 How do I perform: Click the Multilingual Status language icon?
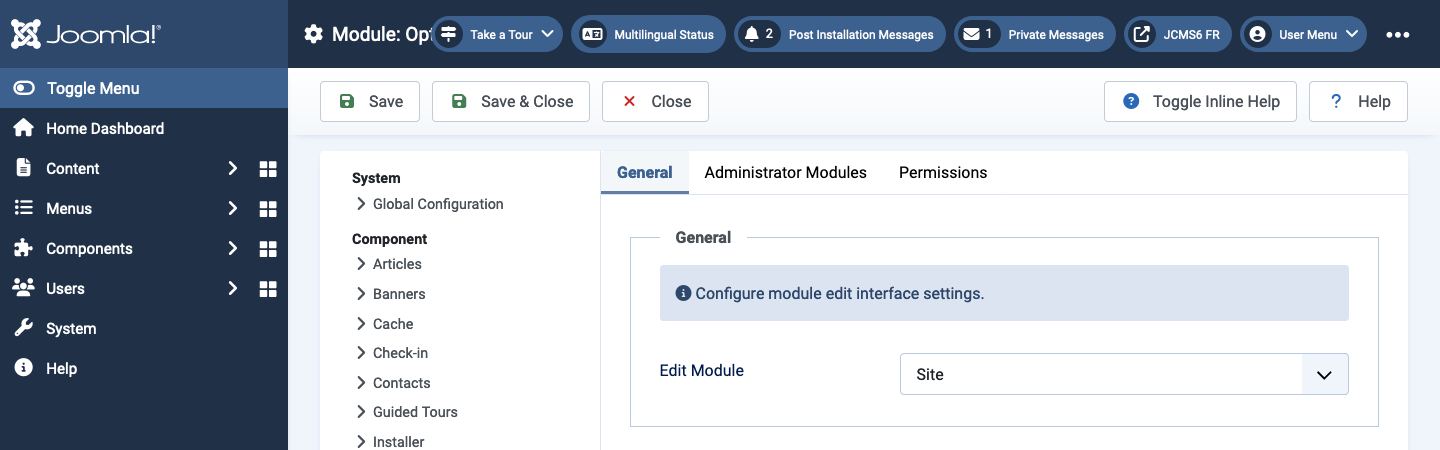pos(592,34)
